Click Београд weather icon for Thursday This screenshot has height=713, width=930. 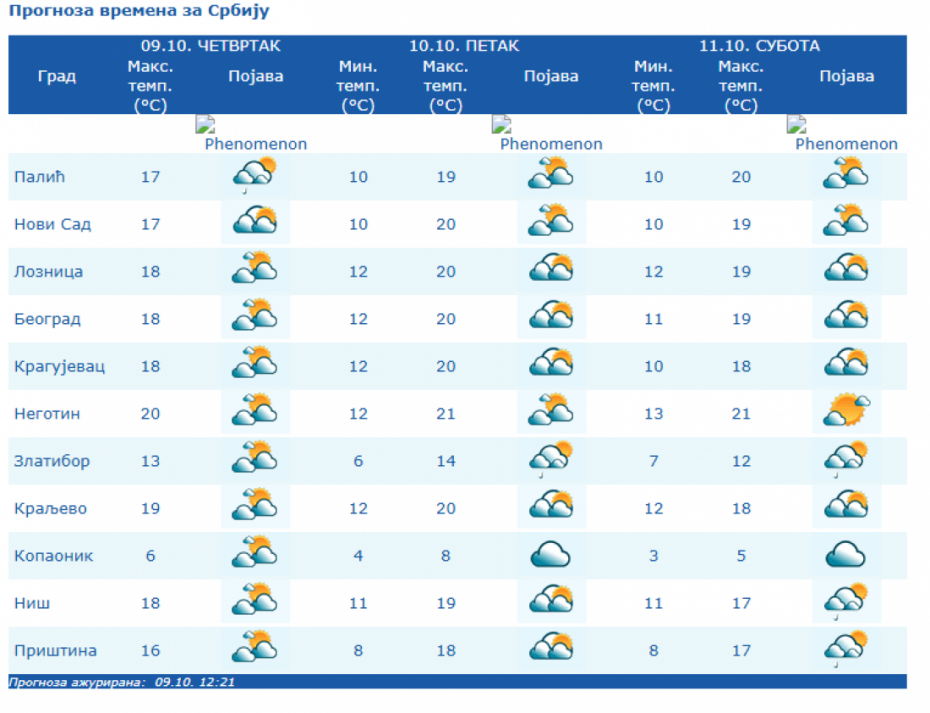pyautogui.click(x=255, y=319)
